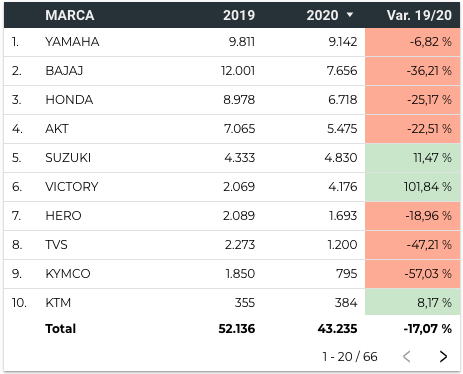This screenshot has width=463, height=374.
Task: Click the HERO brand name
Action: tap(63, 216)
